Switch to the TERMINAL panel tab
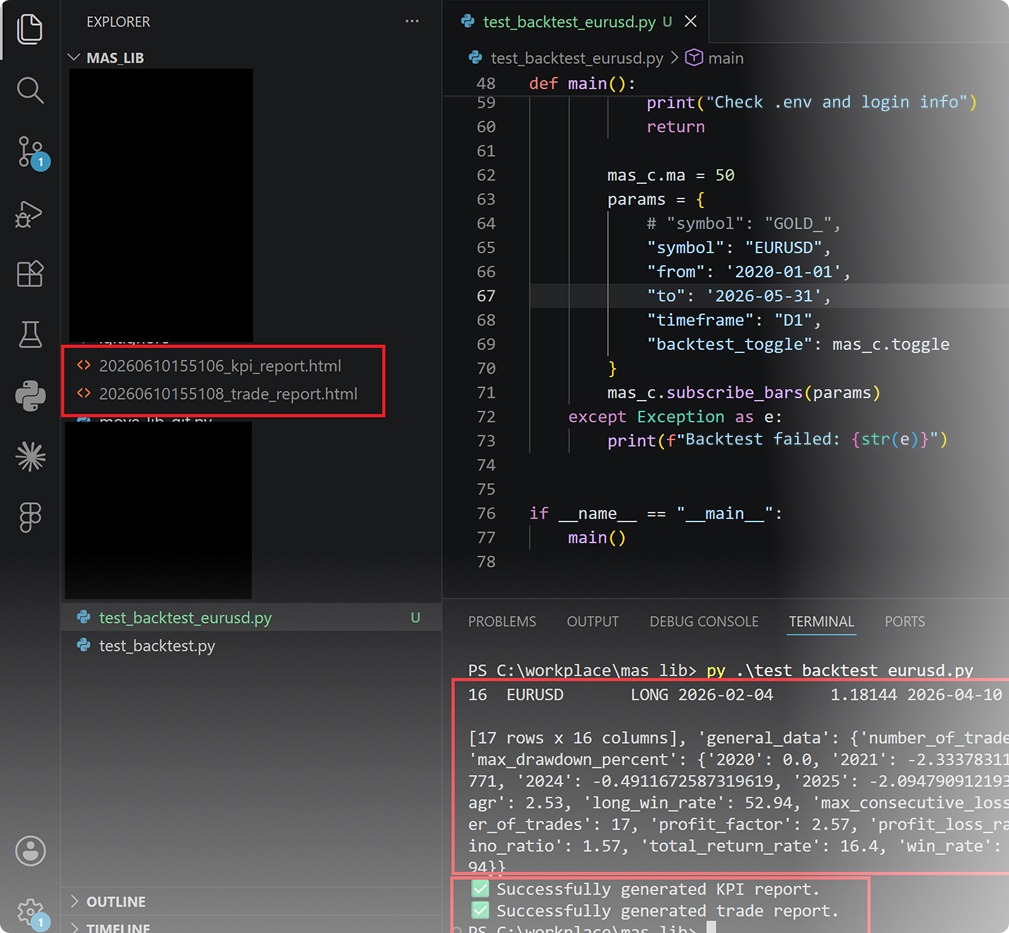 tap(821, 621)
